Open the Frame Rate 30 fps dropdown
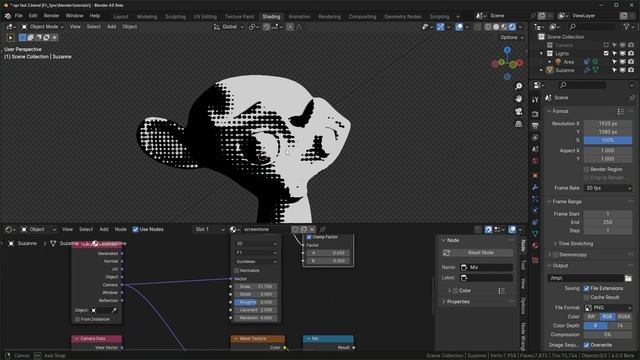The width and height of the screenshot is (640, 360). [x=608, y=188]
